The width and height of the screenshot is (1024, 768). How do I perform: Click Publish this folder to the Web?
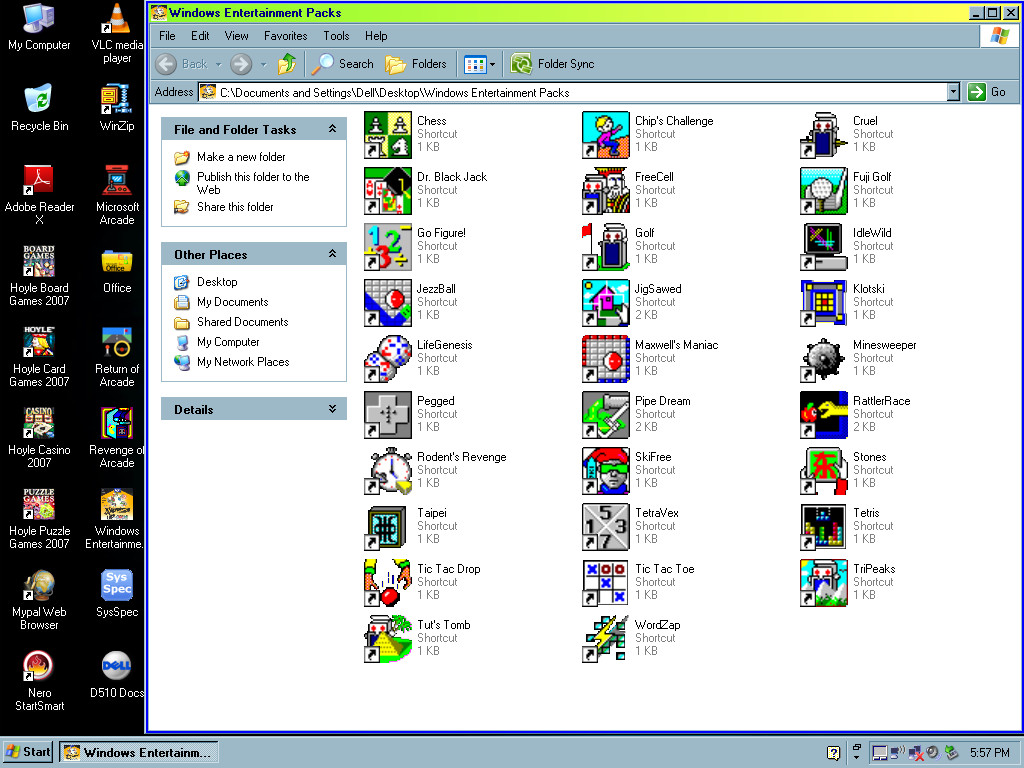tap(253, 183)
